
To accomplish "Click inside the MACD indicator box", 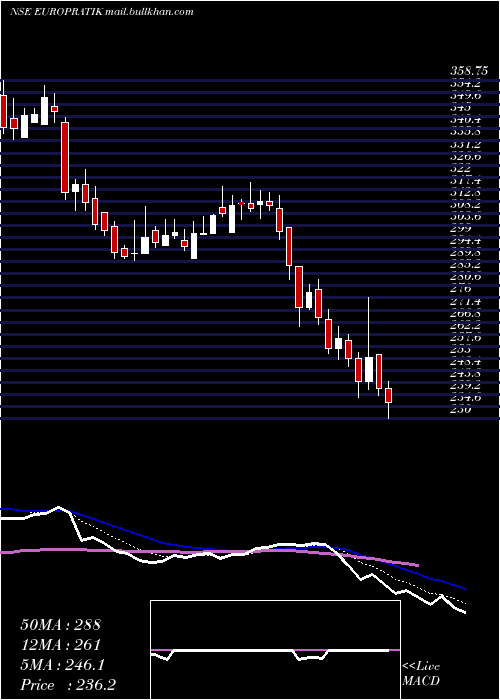I will coord(275,650).
